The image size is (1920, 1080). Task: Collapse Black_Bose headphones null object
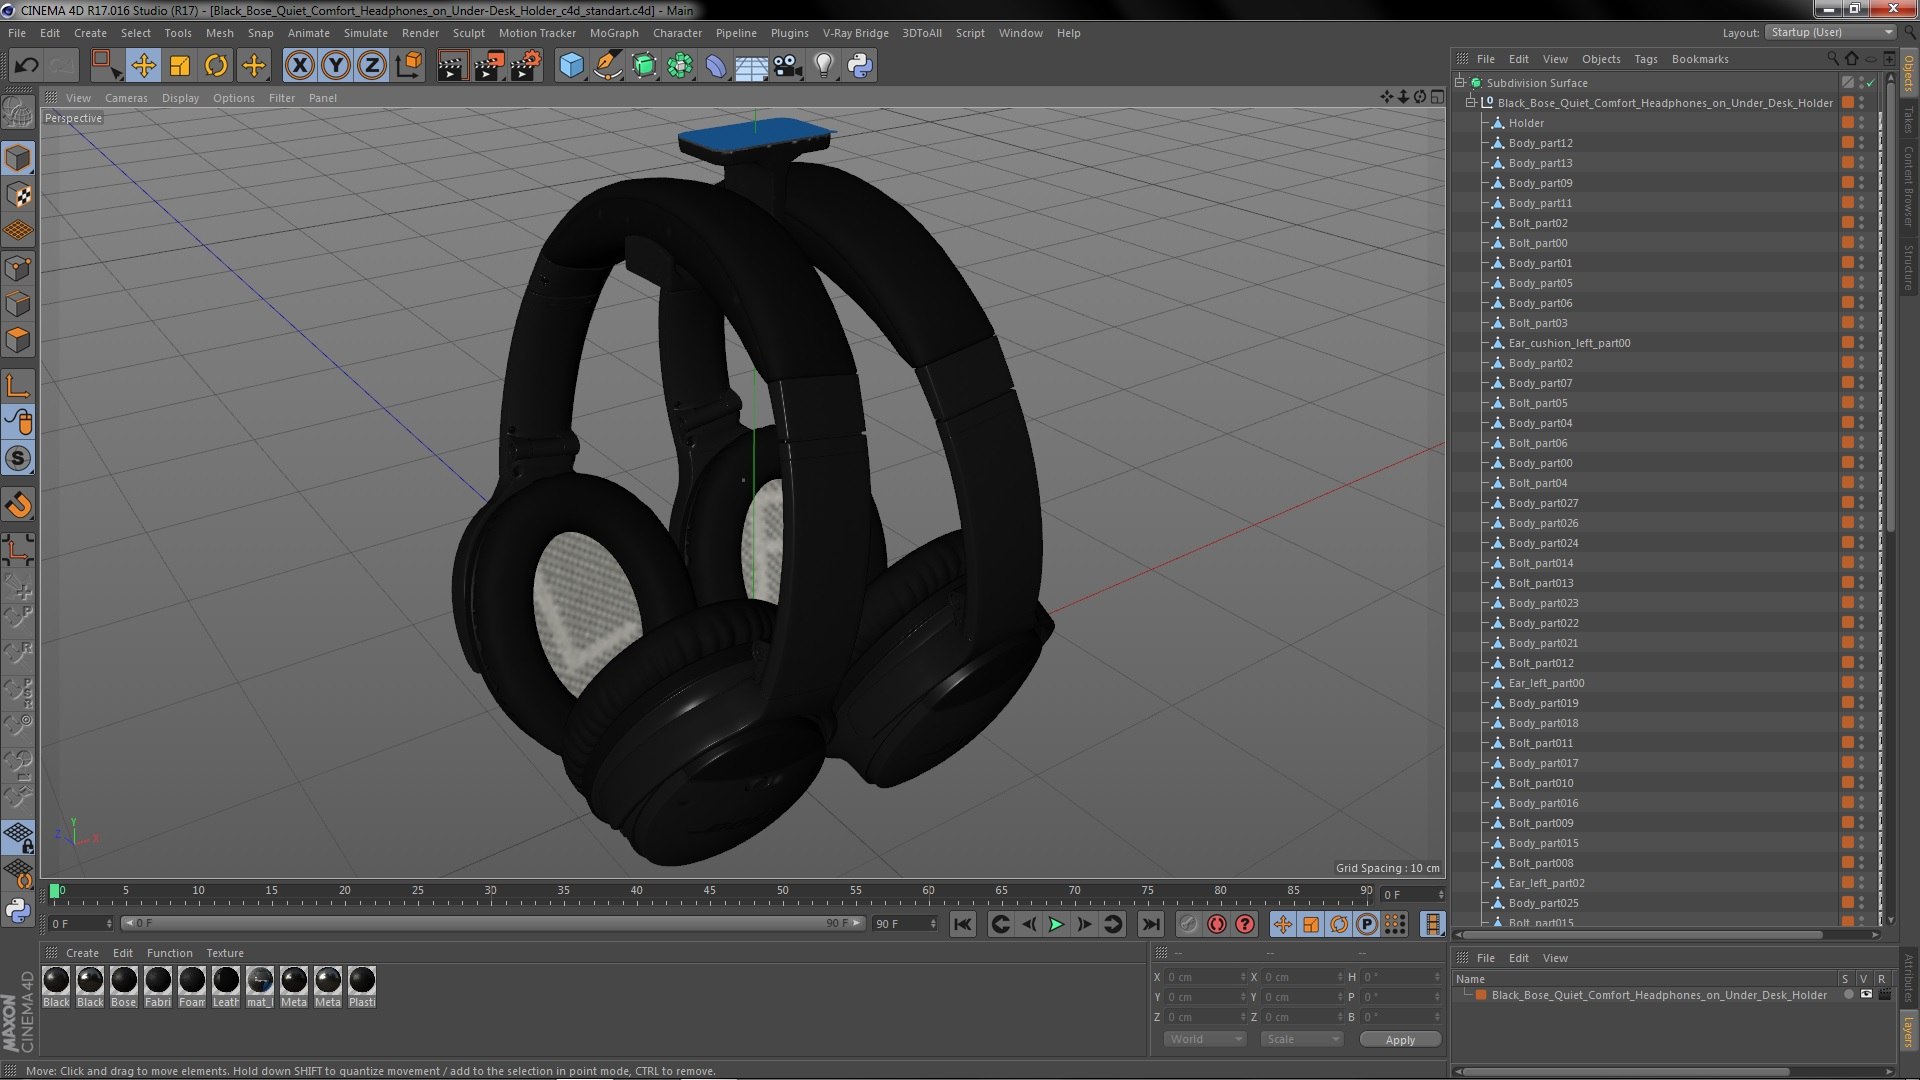(x=1471, y=103)
